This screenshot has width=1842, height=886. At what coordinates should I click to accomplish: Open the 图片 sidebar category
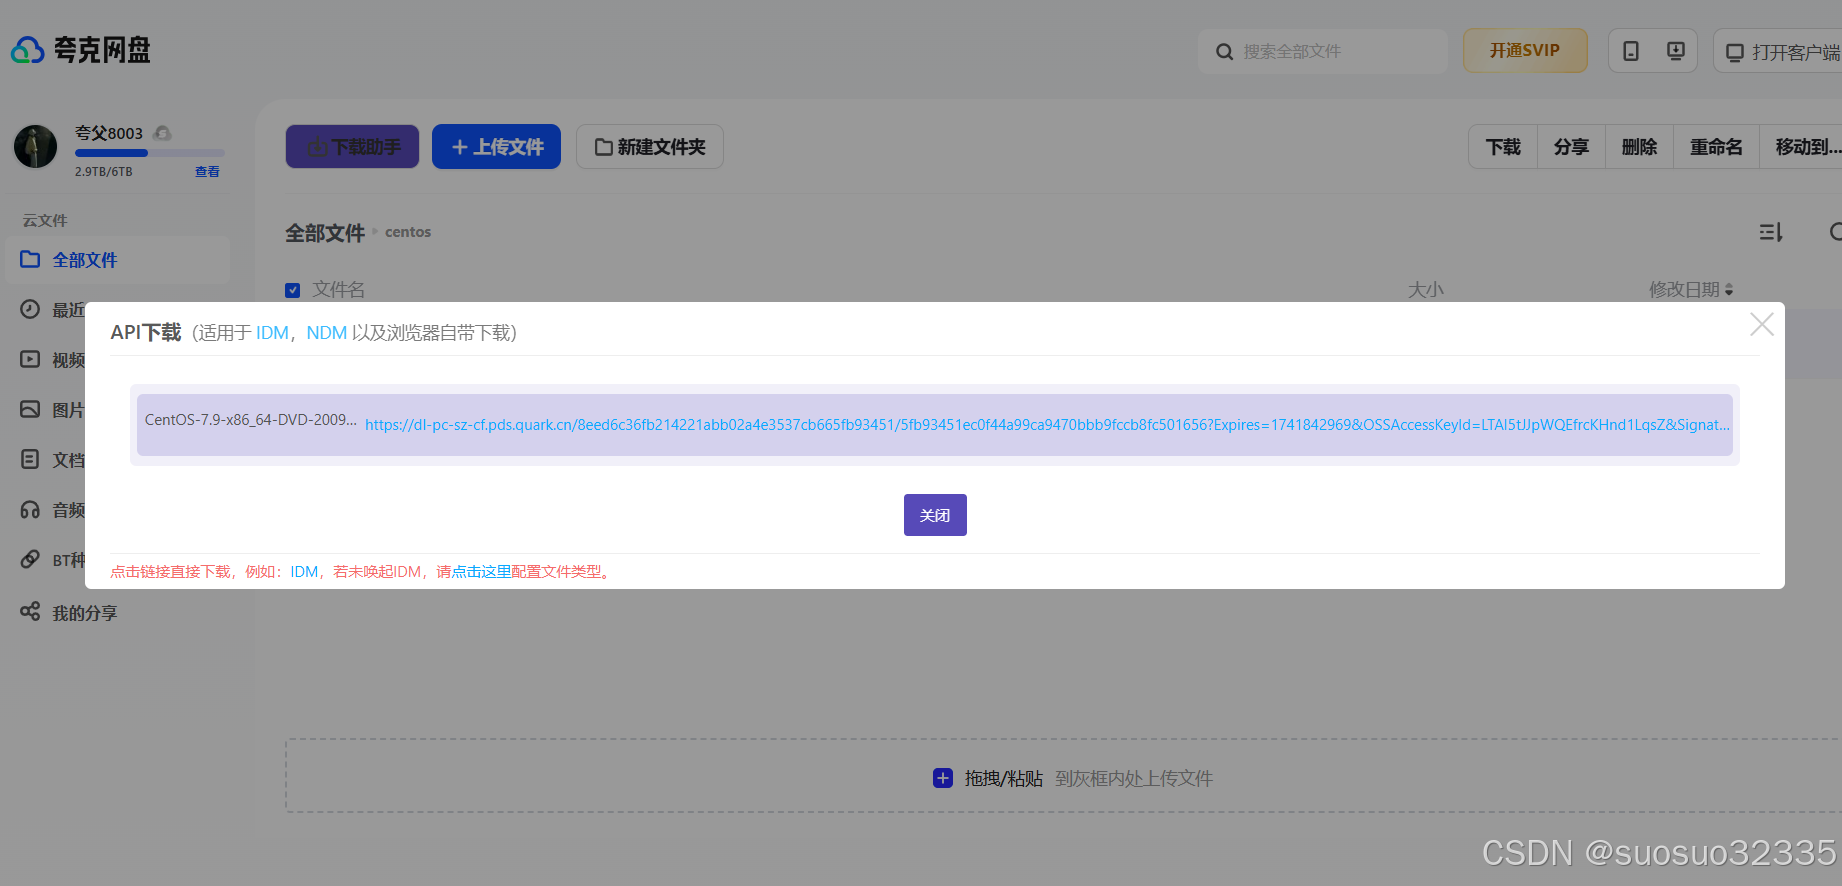(x=53, y=410)
